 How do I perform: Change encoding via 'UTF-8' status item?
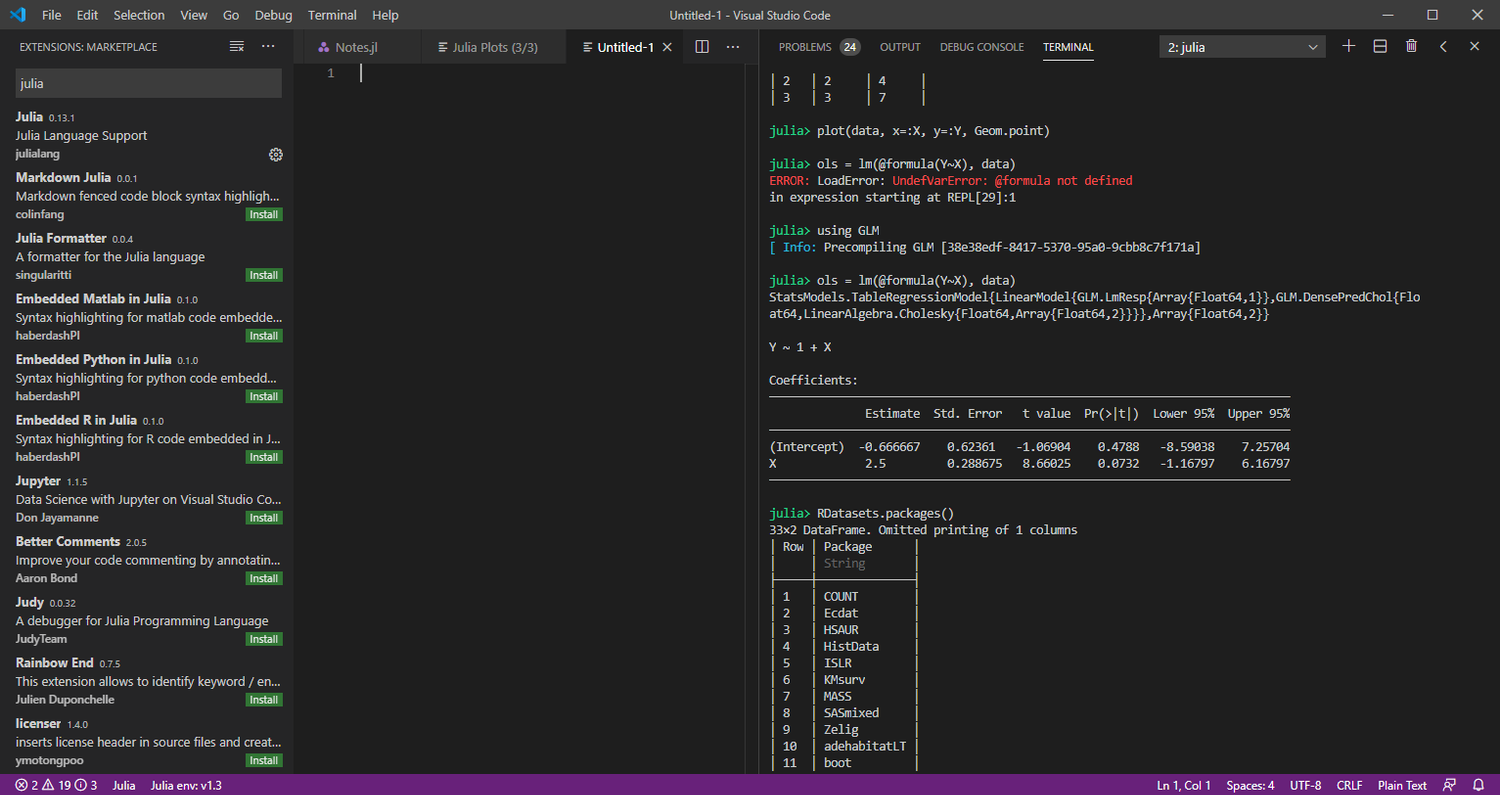pos(1305,785)
